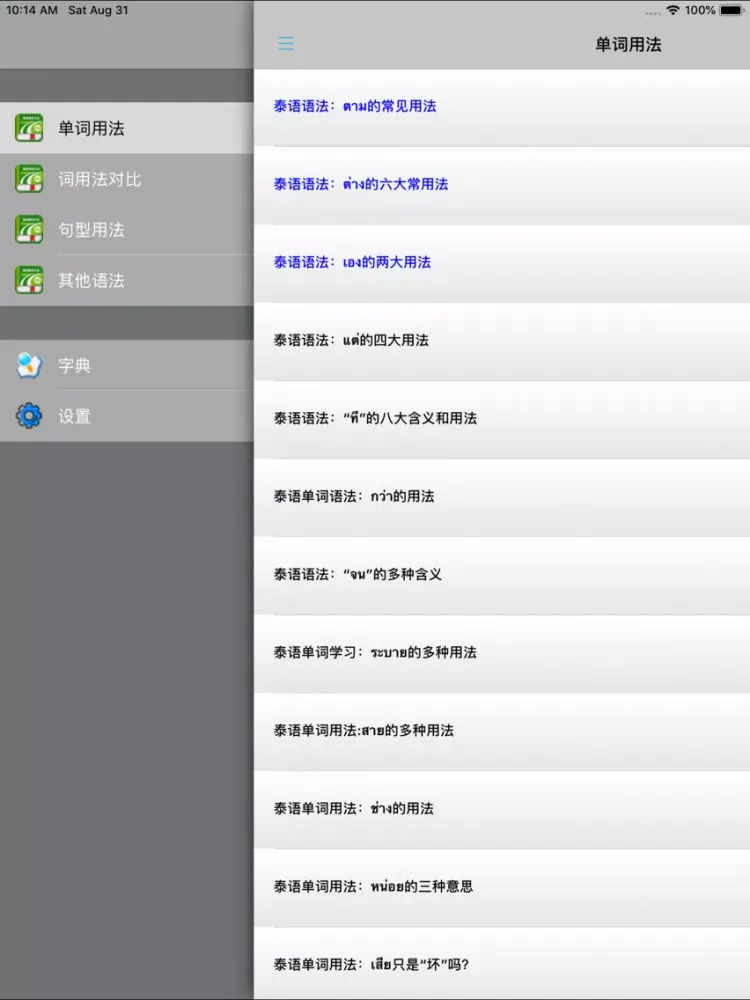Open article “ที่”的八大含义和用法
The image size is (750, 1000).
coord(502,419)
